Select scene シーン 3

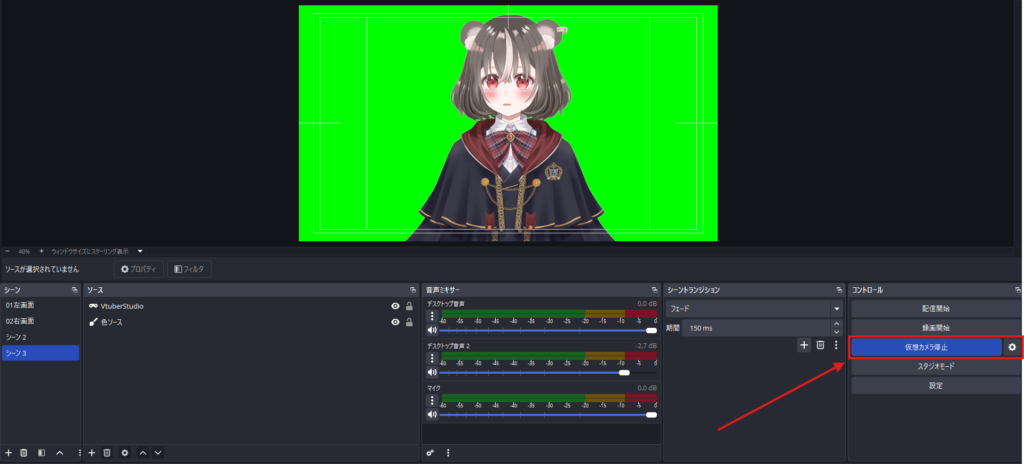(x=40, y=353)
